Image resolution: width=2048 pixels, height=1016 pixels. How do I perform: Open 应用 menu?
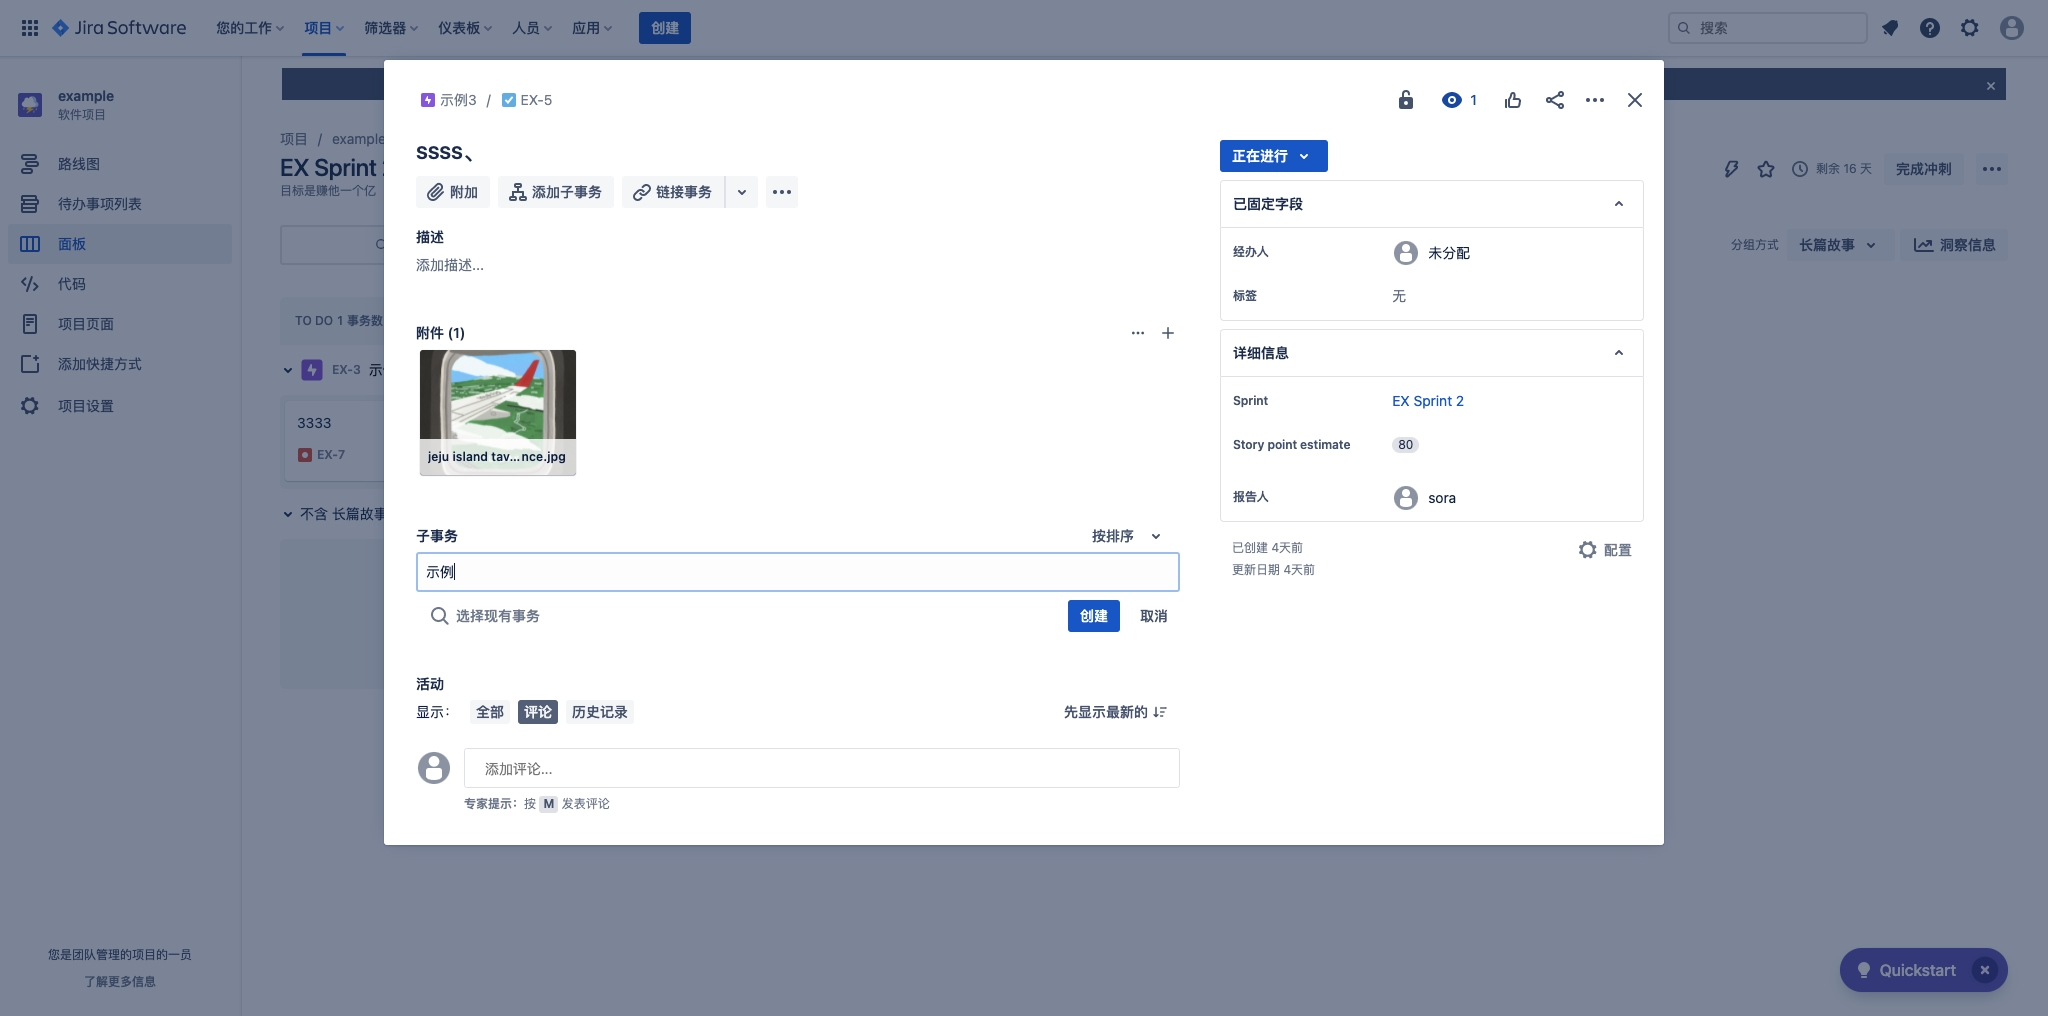coord(592,28)
